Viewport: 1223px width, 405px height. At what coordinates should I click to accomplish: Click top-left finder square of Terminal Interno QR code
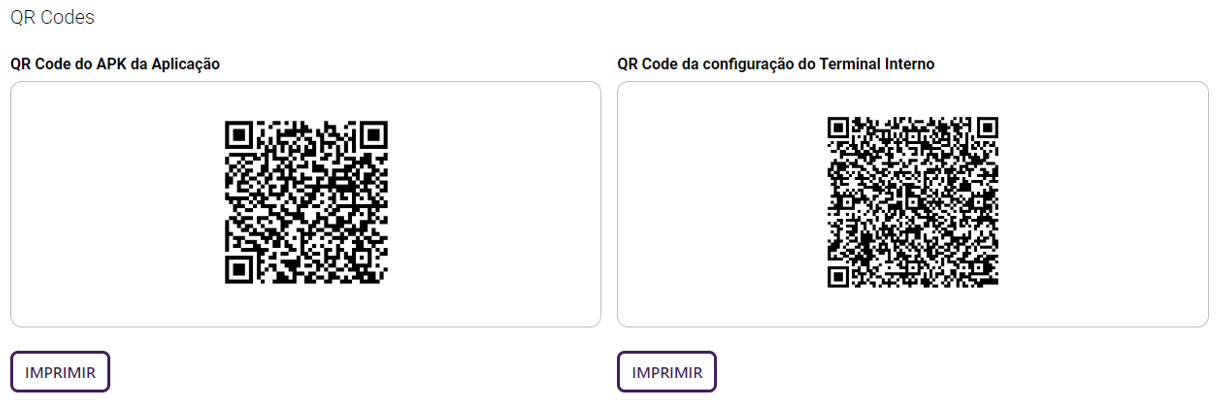pos(839,127)
